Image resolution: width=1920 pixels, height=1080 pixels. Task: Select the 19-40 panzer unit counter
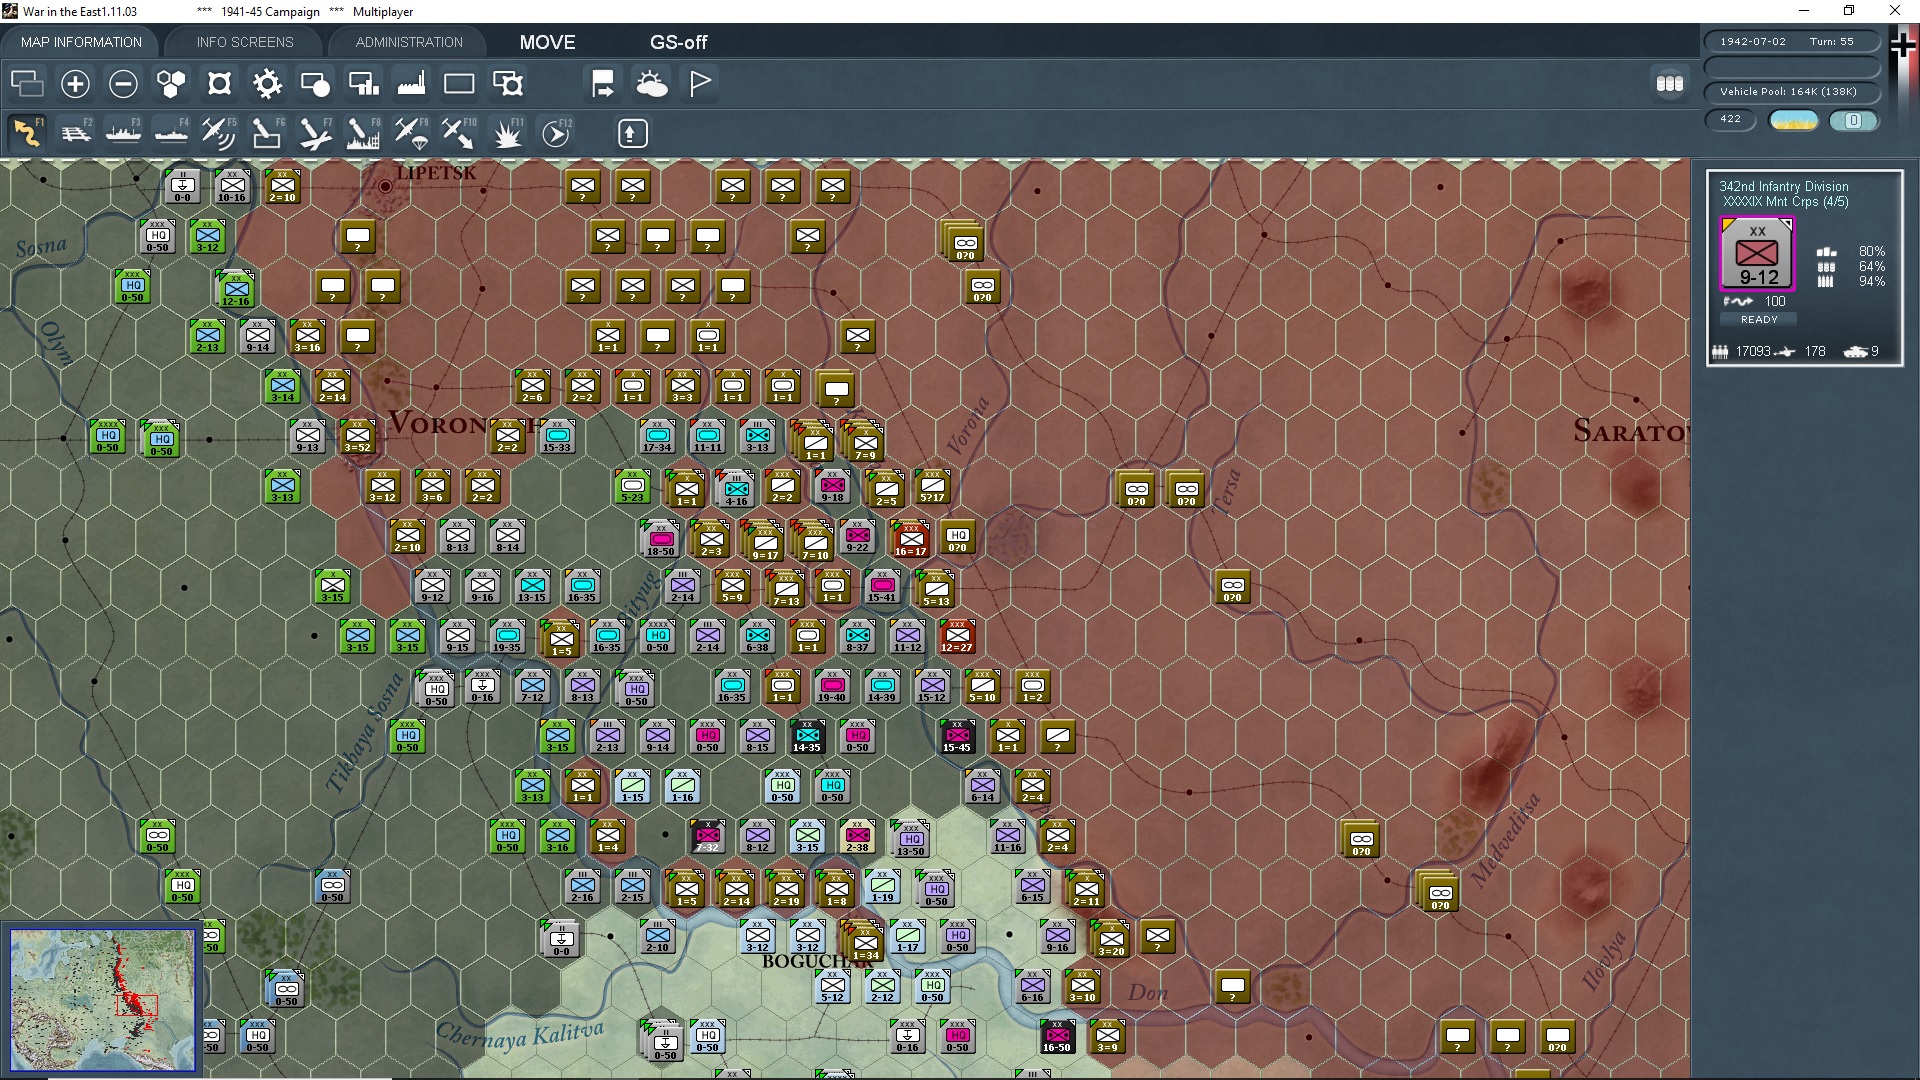click(832, 685)
